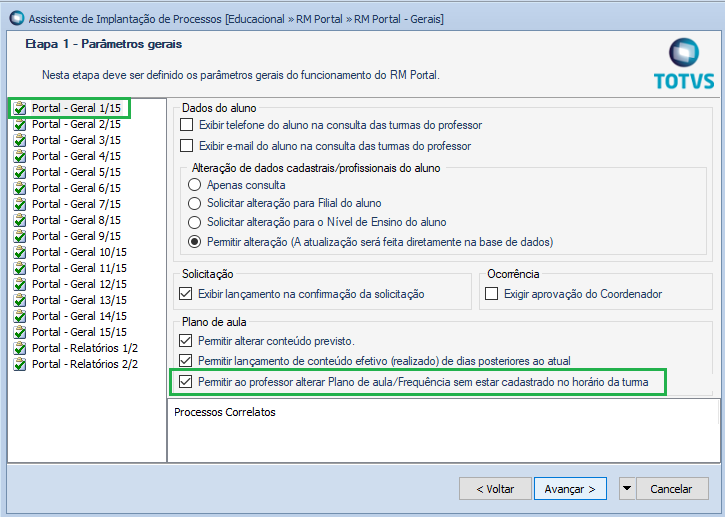
Task: Enable Exibir e-mail do aluno checkbox
Action: (186, 146)
